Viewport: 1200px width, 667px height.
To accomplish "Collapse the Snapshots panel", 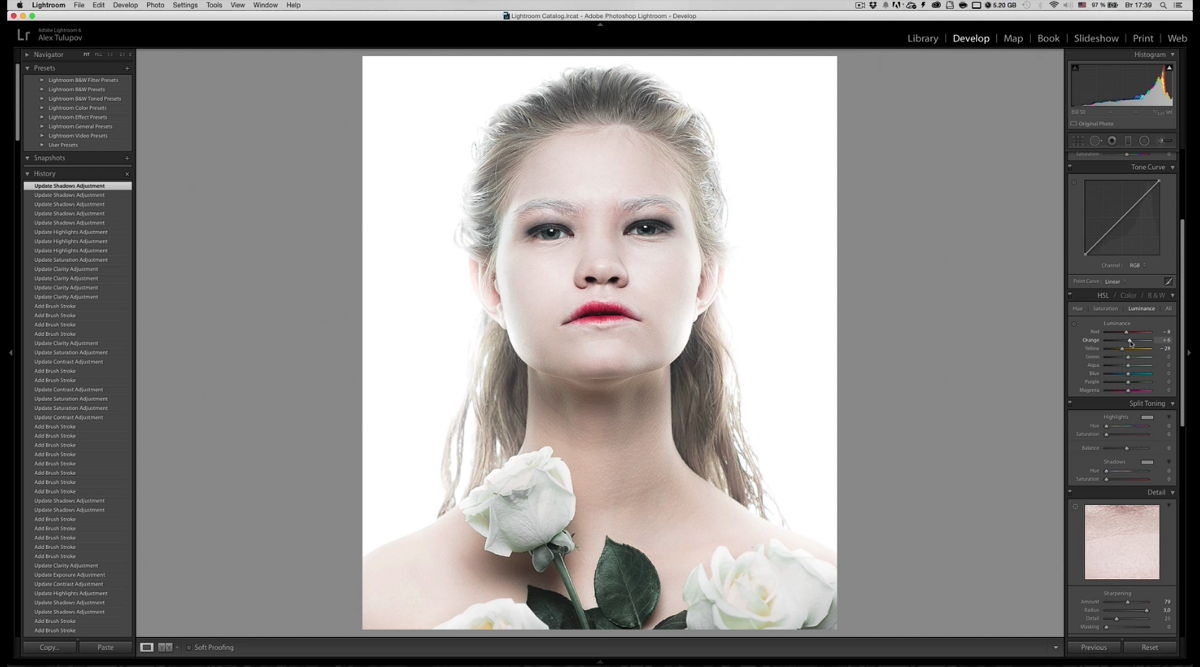I will (27, 158).
